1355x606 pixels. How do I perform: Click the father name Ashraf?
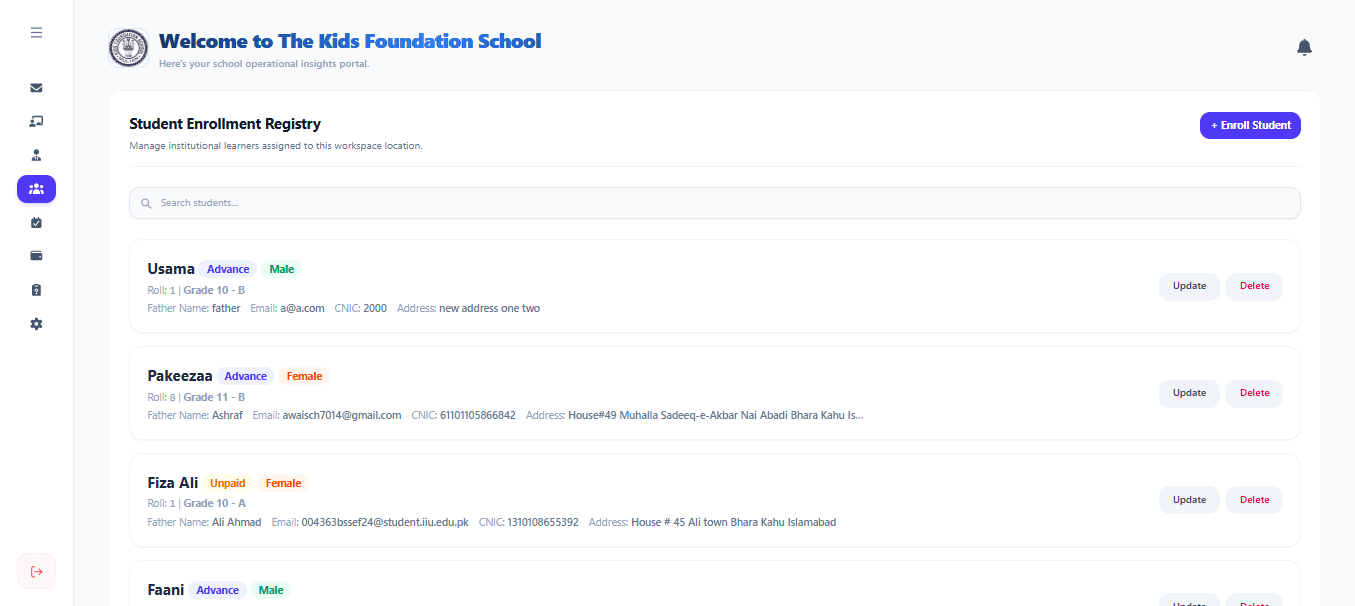tap(227, 415)
